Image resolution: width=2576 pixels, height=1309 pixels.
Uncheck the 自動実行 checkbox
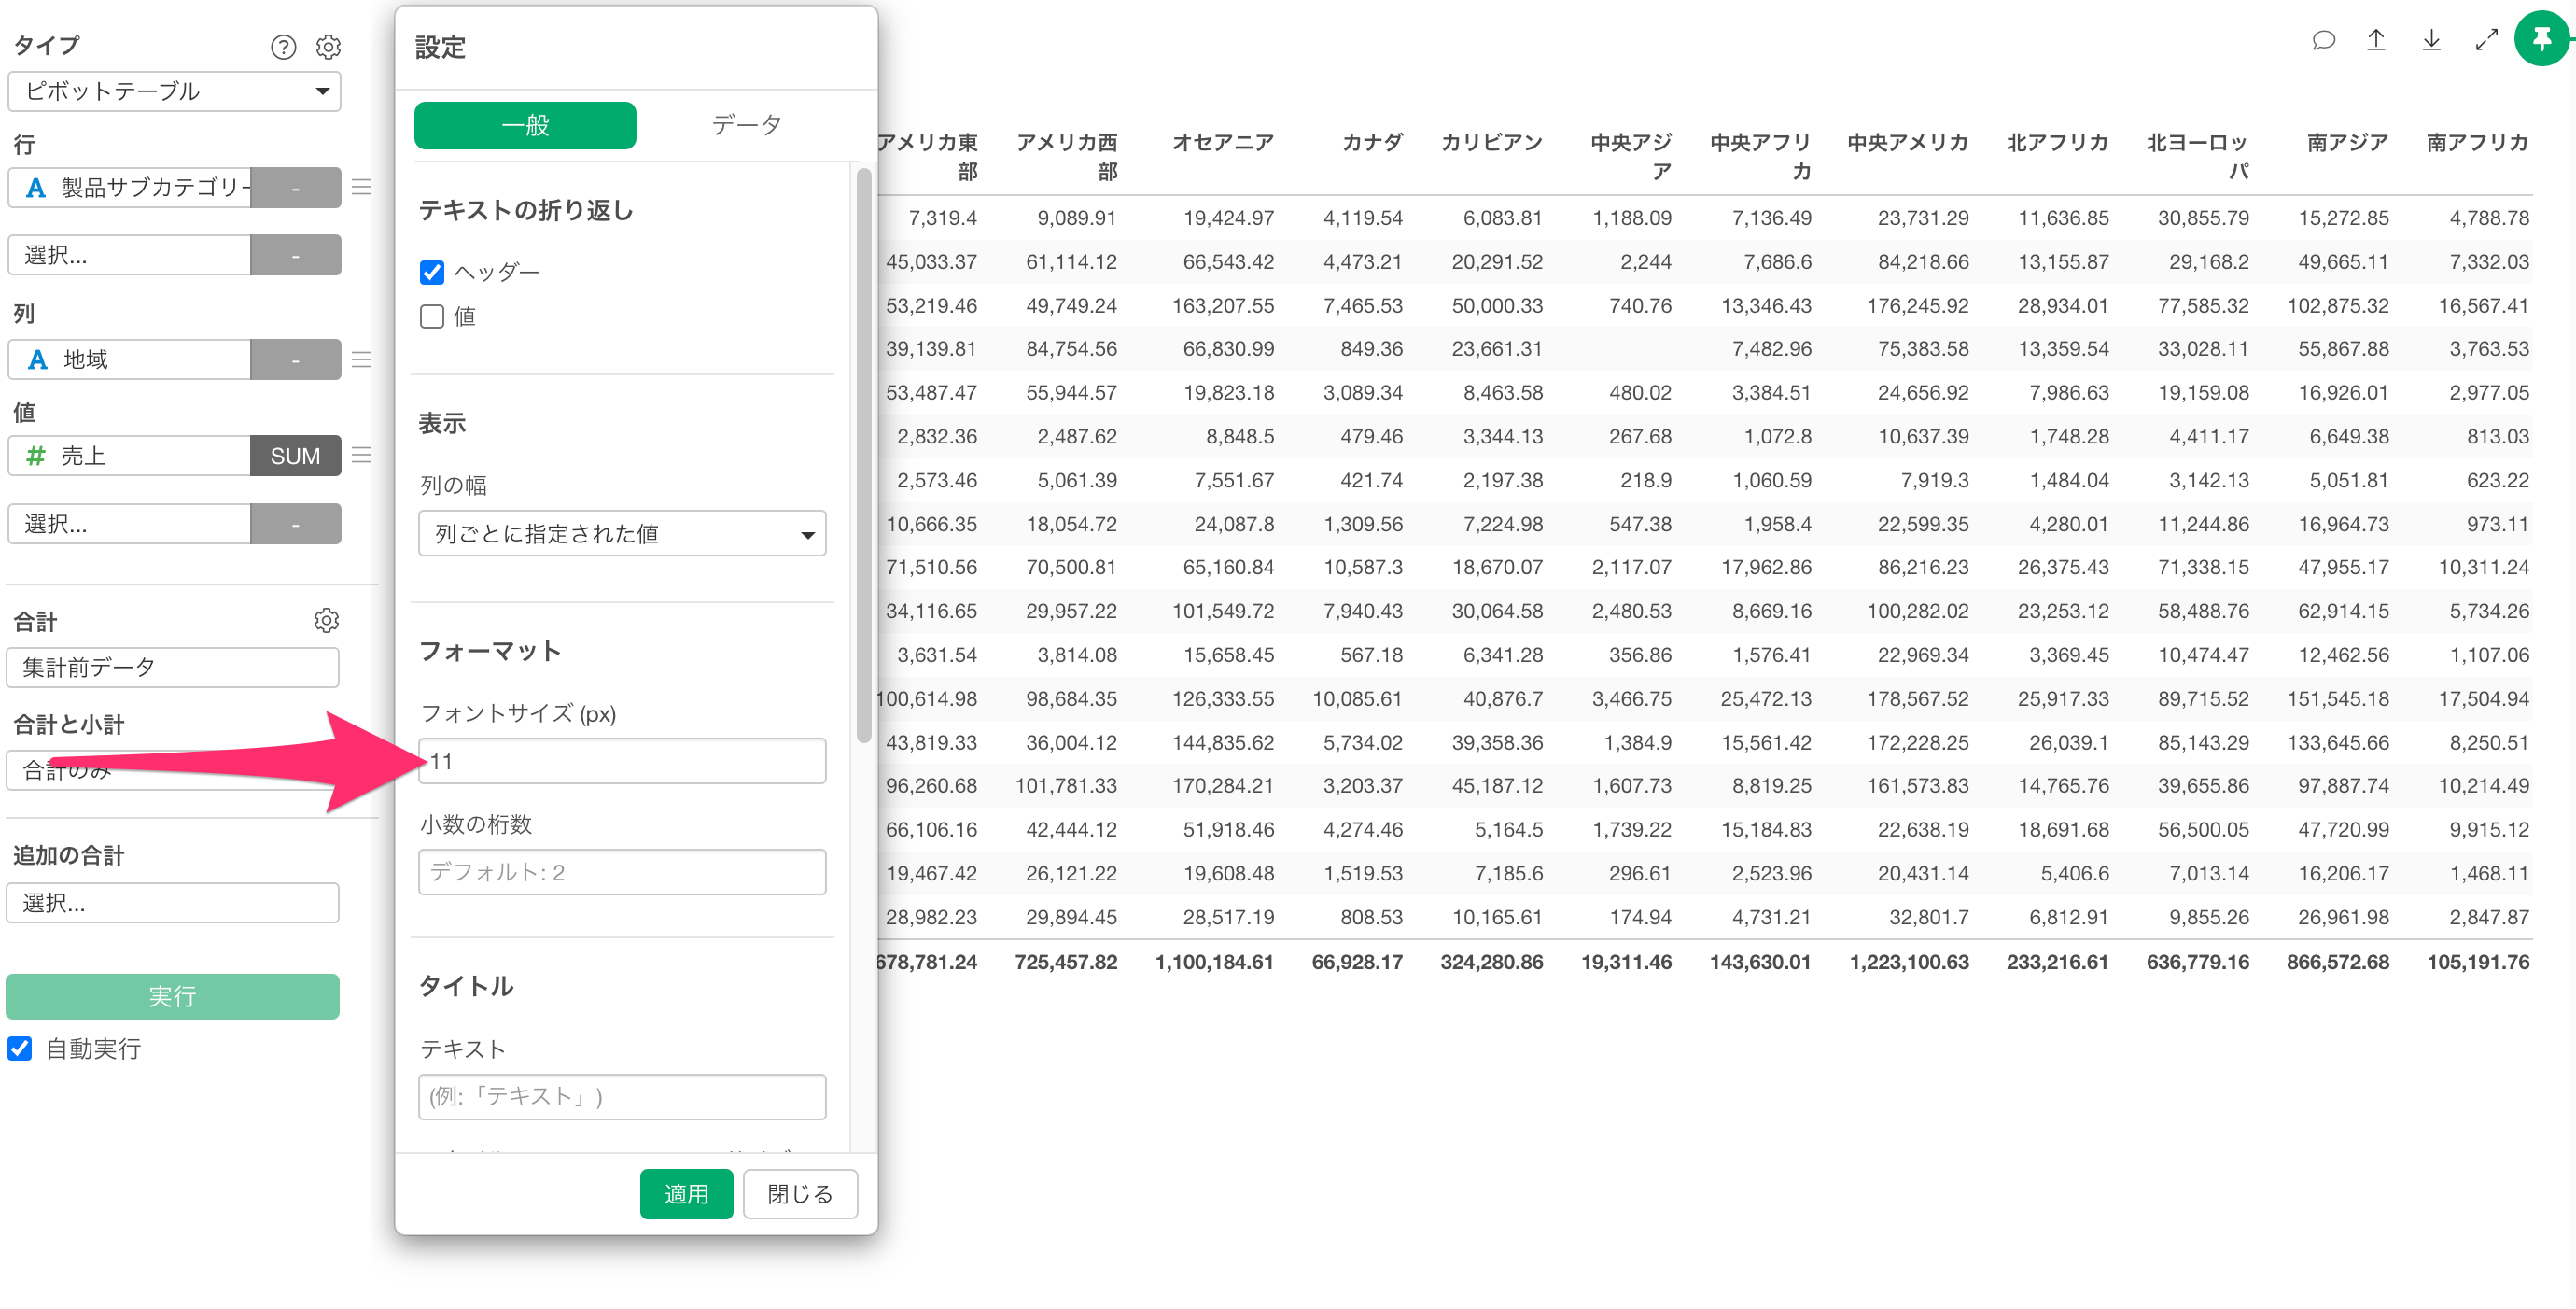(20, 1048)
